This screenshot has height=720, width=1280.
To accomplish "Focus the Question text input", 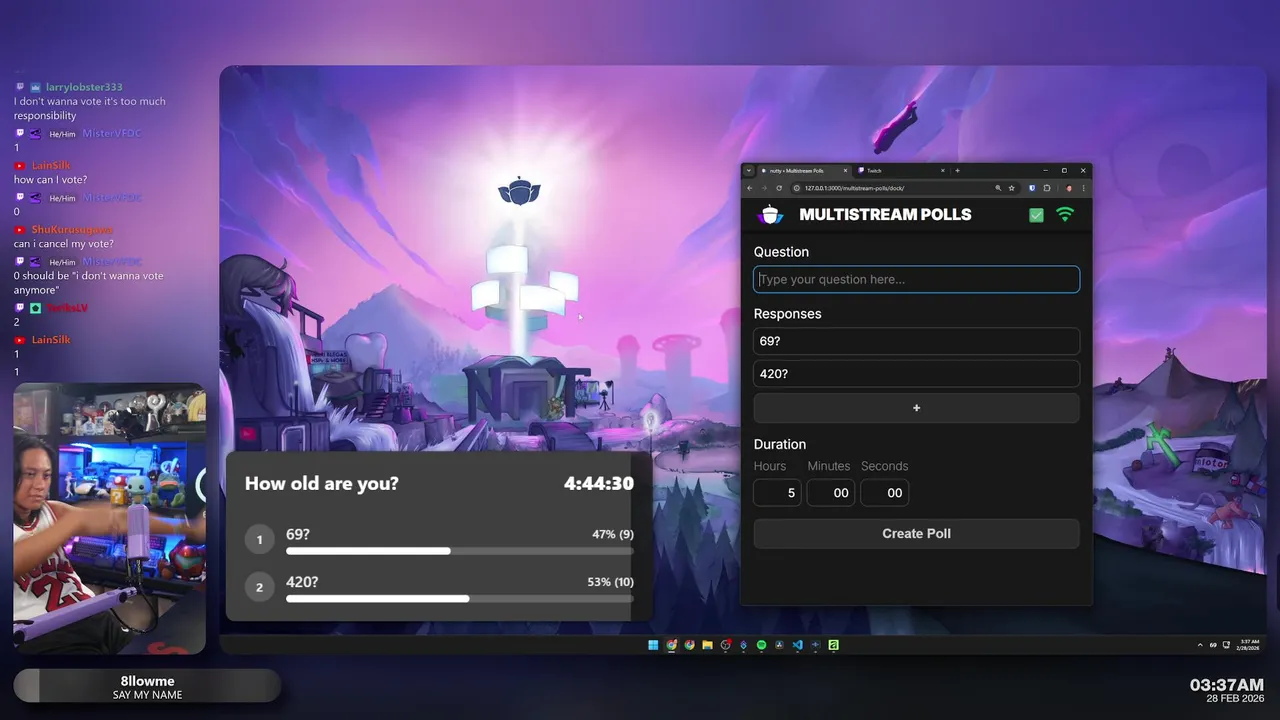I will (916, 279).
